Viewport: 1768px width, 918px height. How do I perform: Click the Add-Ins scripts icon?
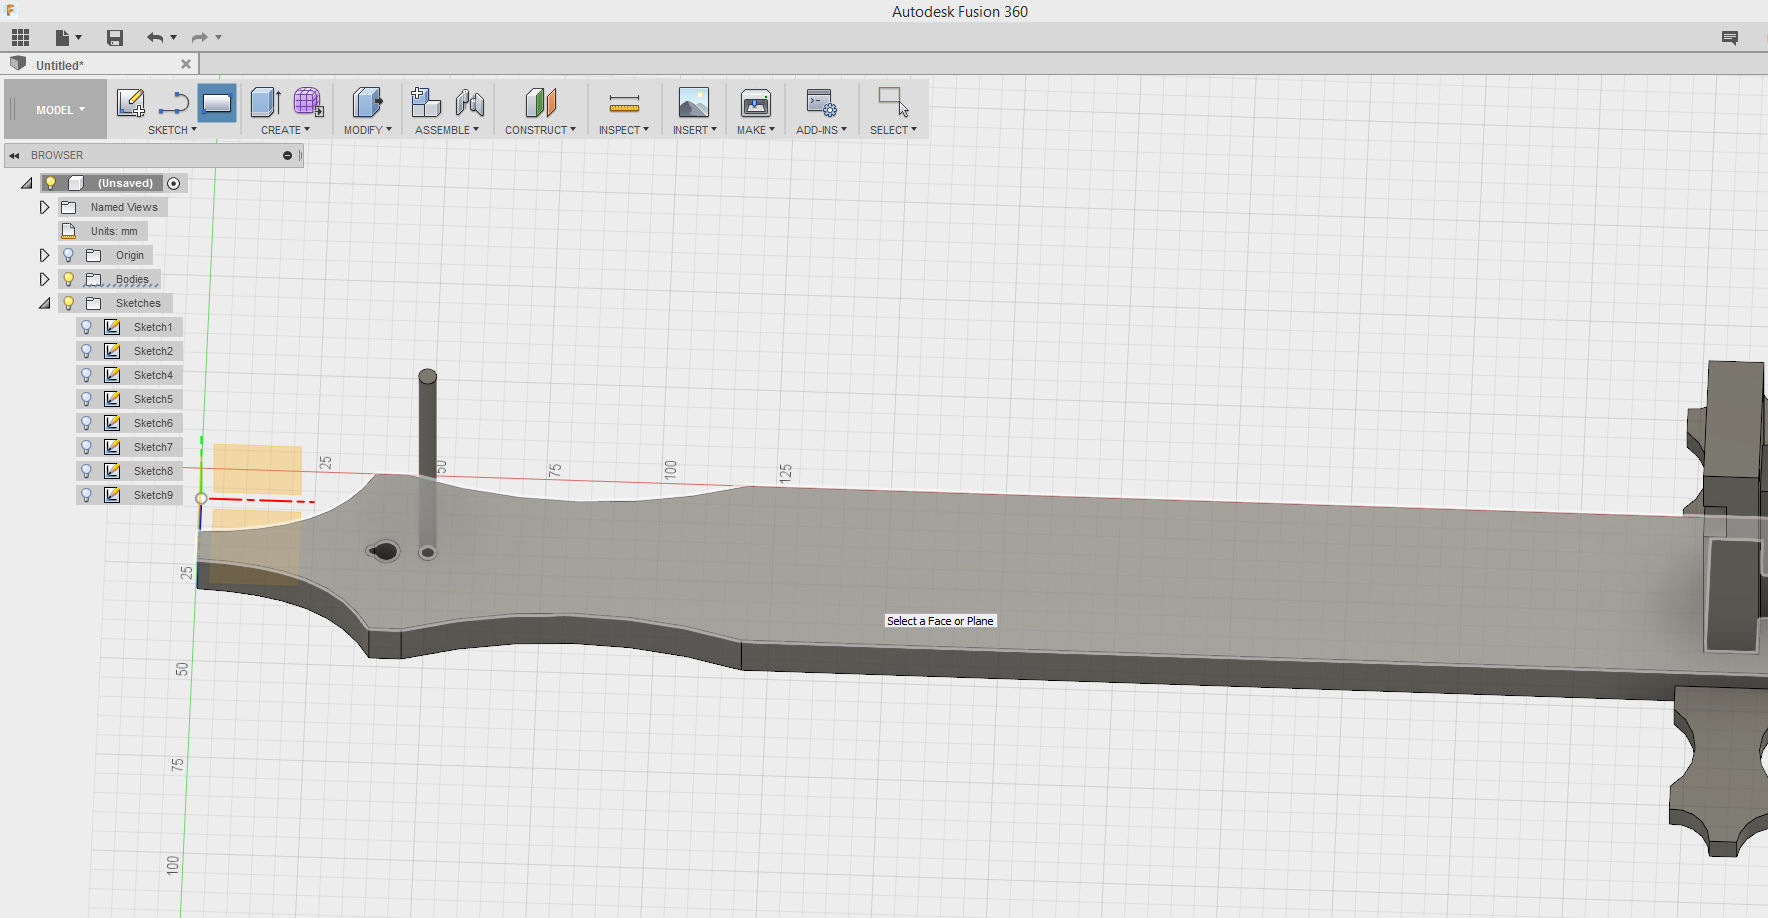pyautogui.click(x=822, y=103)
